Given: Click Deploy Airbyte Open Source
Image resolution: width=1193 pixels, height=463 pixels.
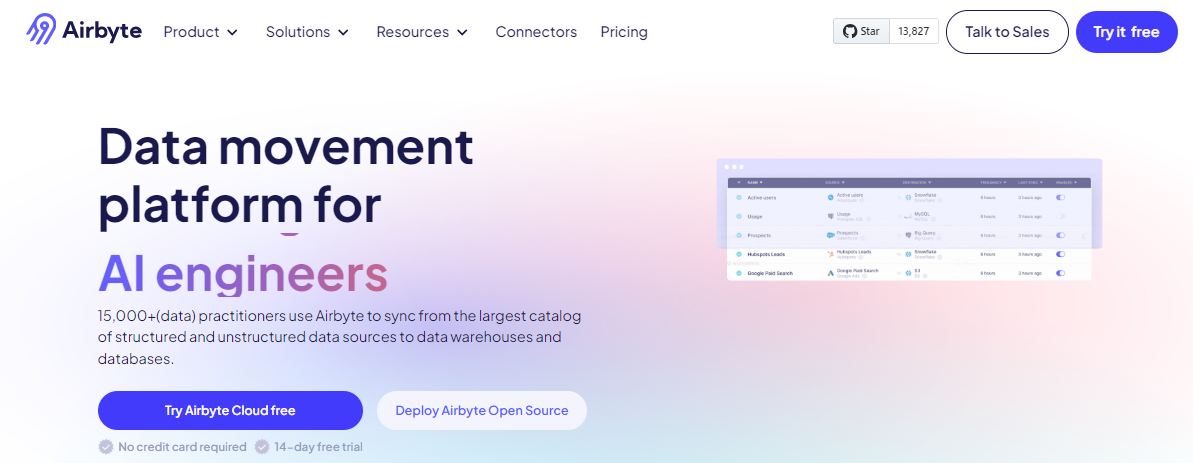Looking at the screenshot, I should [482, 411].
